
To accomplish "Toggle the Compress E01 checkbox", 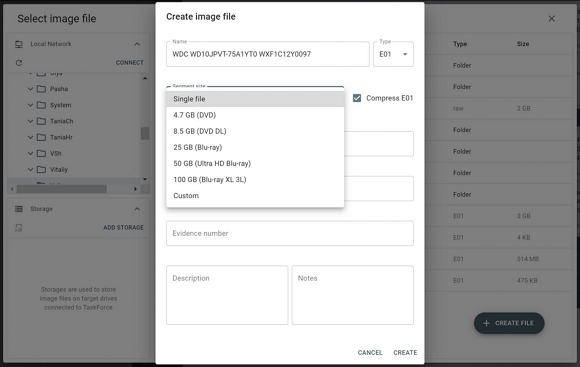I will point(357,98).
